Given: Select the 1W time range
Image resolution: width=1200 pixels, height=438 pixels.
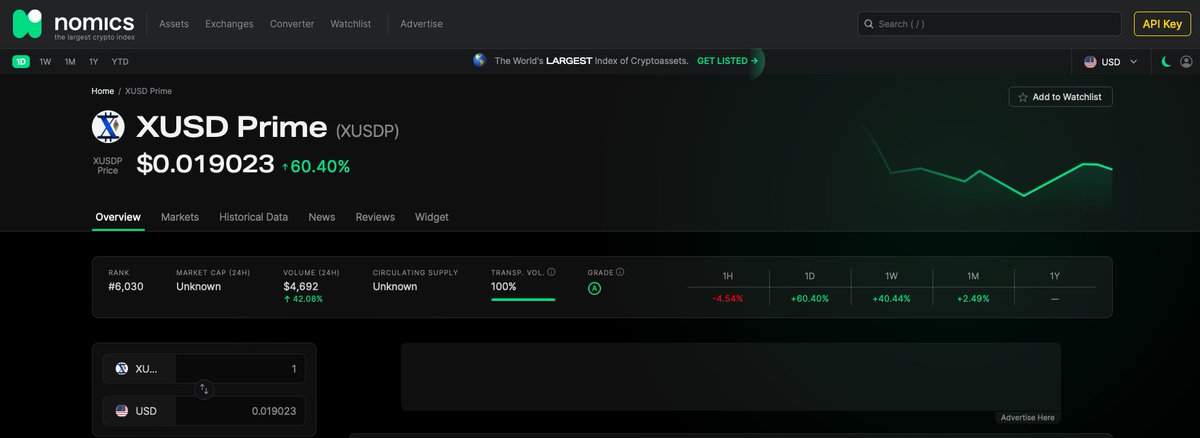Looking at the screenshot, I should [45, 62].
